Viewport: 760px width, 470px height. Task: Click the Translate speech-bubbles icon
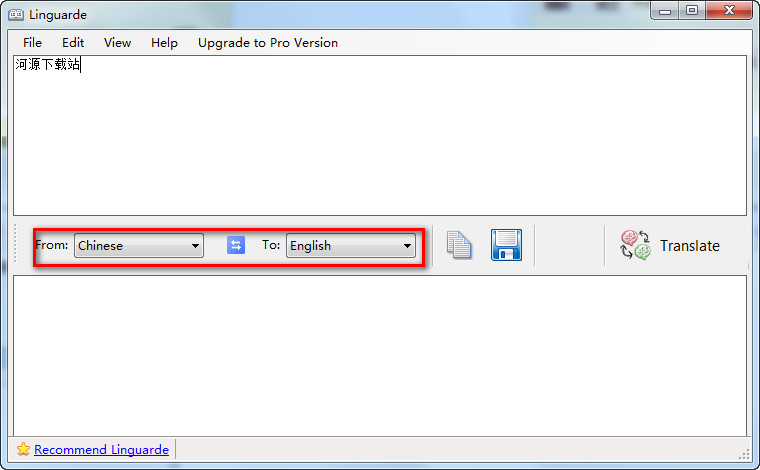tap(635, 245)
